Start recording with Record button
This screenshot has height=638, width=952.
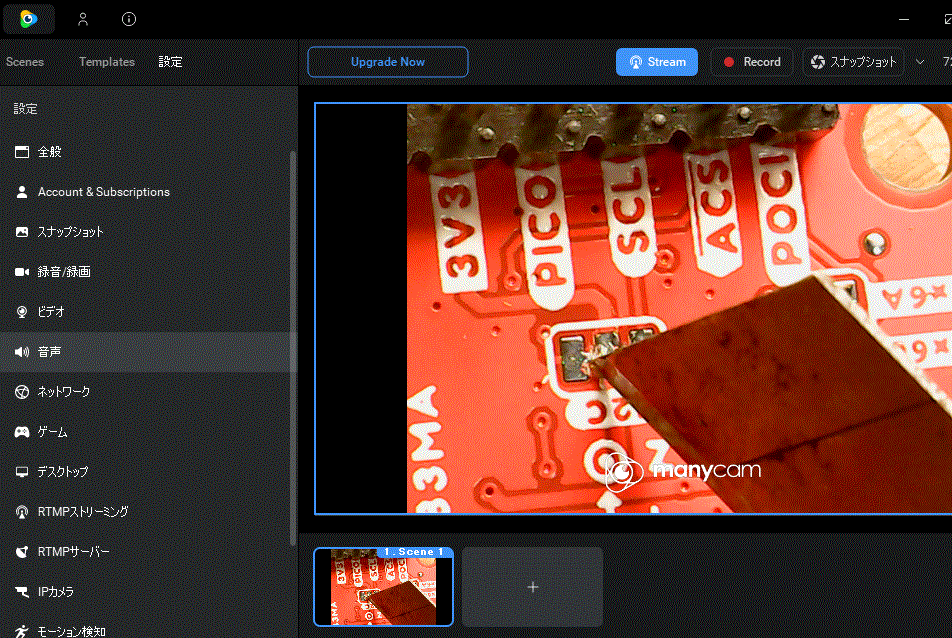pos(751,62)
